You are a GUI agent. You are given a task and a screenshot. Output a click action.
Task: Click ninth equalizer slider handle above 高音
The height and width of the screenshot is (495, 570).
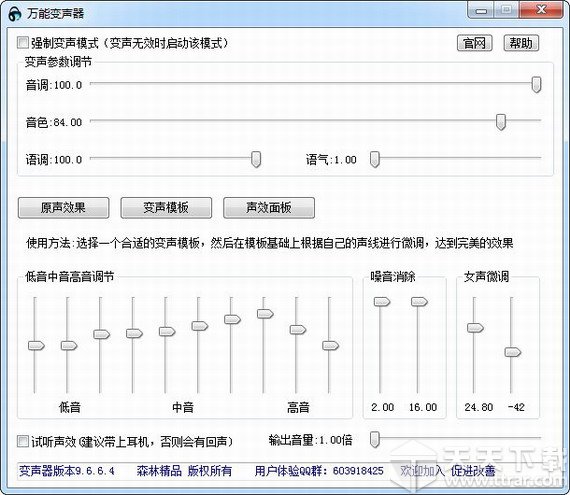[x=298, y=330]
